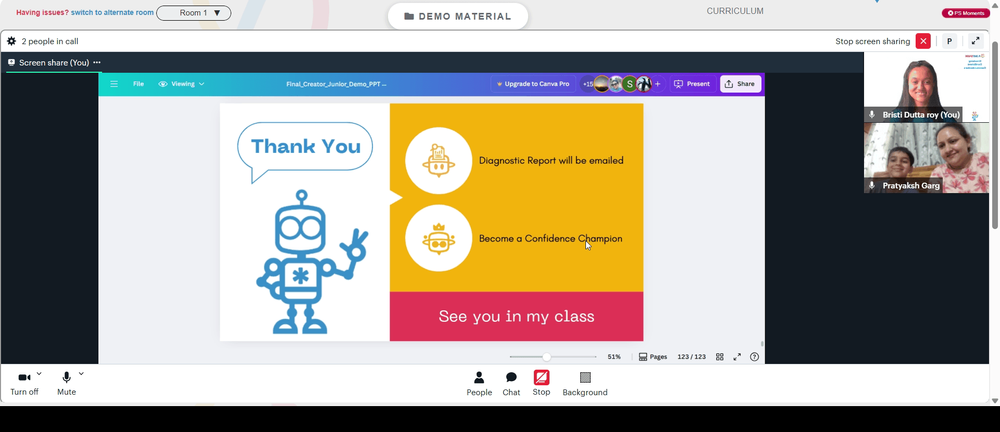The image size is (1000, 432).
Task: Open the Pages view
Action: coord(653,357)
